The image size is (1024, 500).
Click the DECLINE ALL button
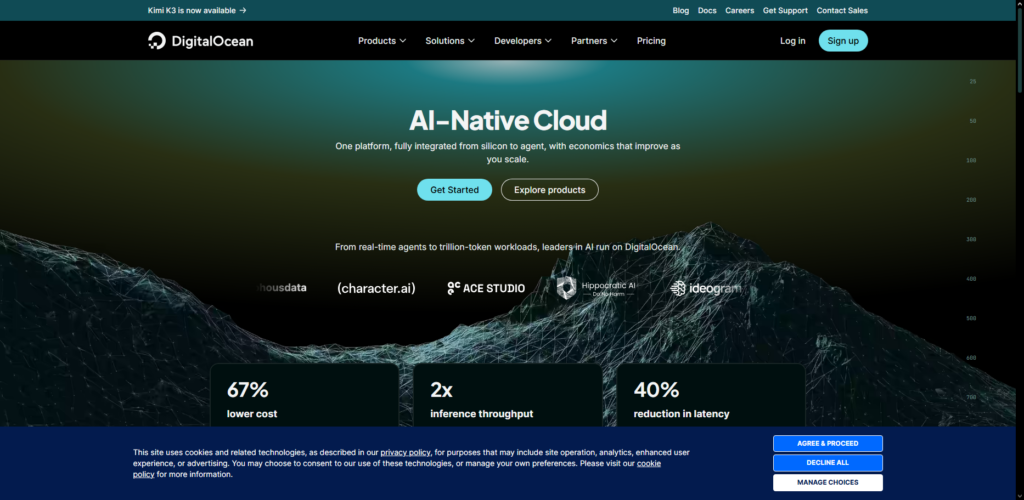pos(827,463)
